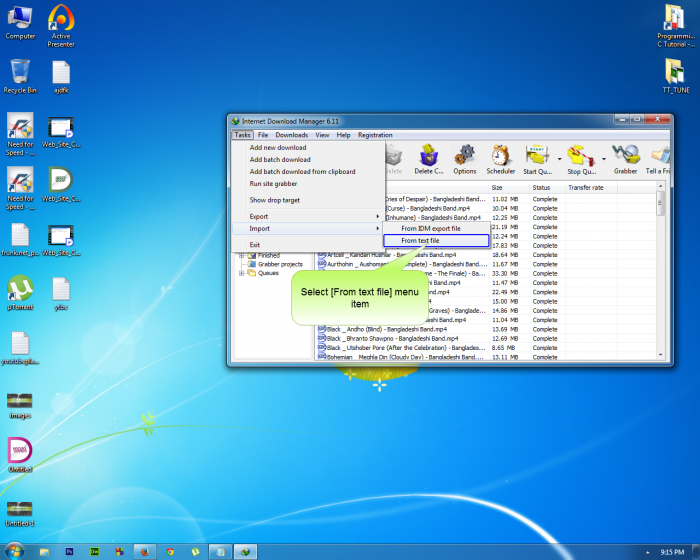Image resolution: width=700 pixels, height=560 pixels.
Task: Click the Windows Start button
Action: click(13, 551)
